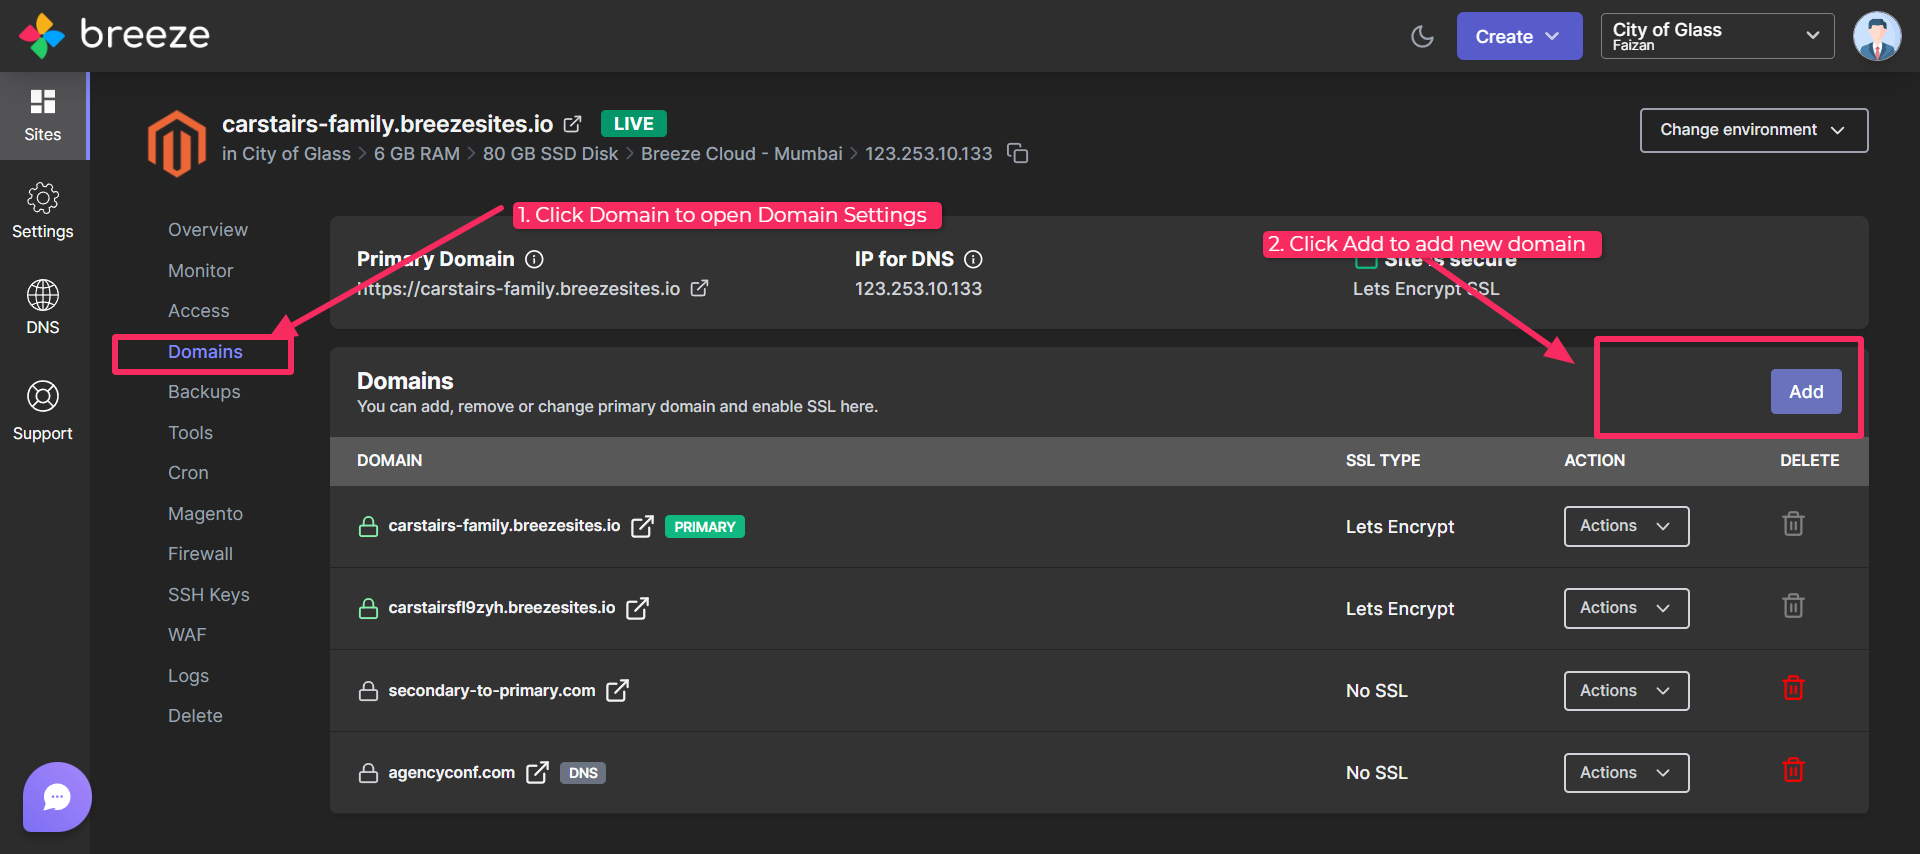Click lock icon for carstairsfl9zyh.breezesites.io

(369, 608)
